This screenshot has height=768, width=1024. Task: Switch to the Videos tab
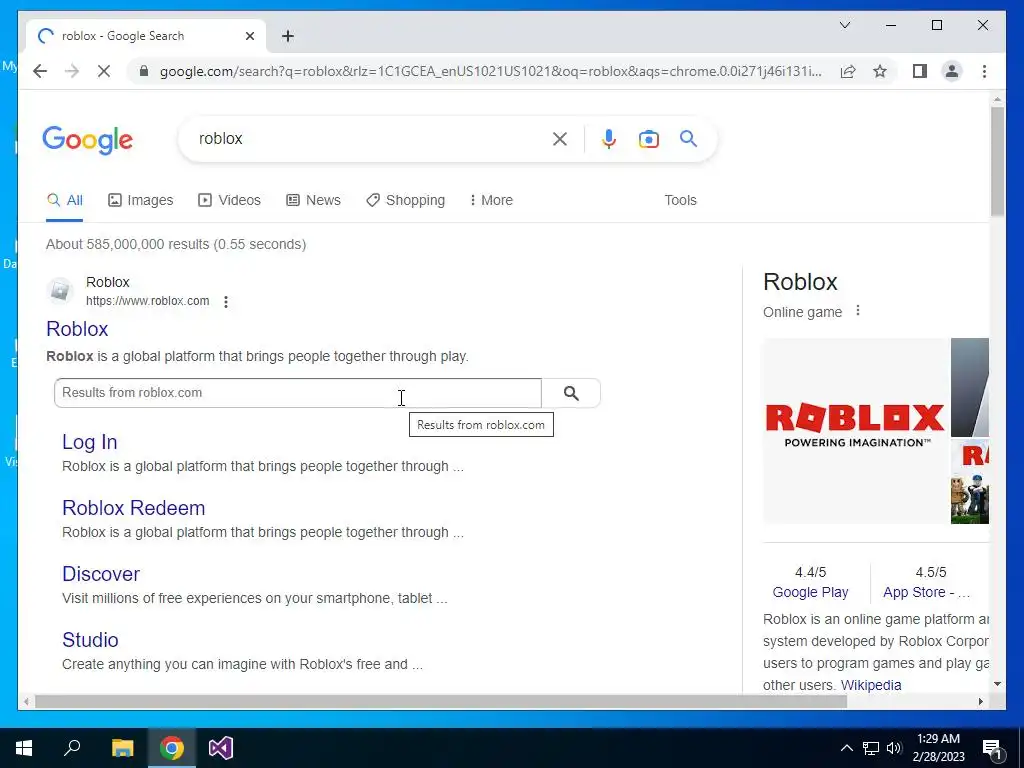229,200
